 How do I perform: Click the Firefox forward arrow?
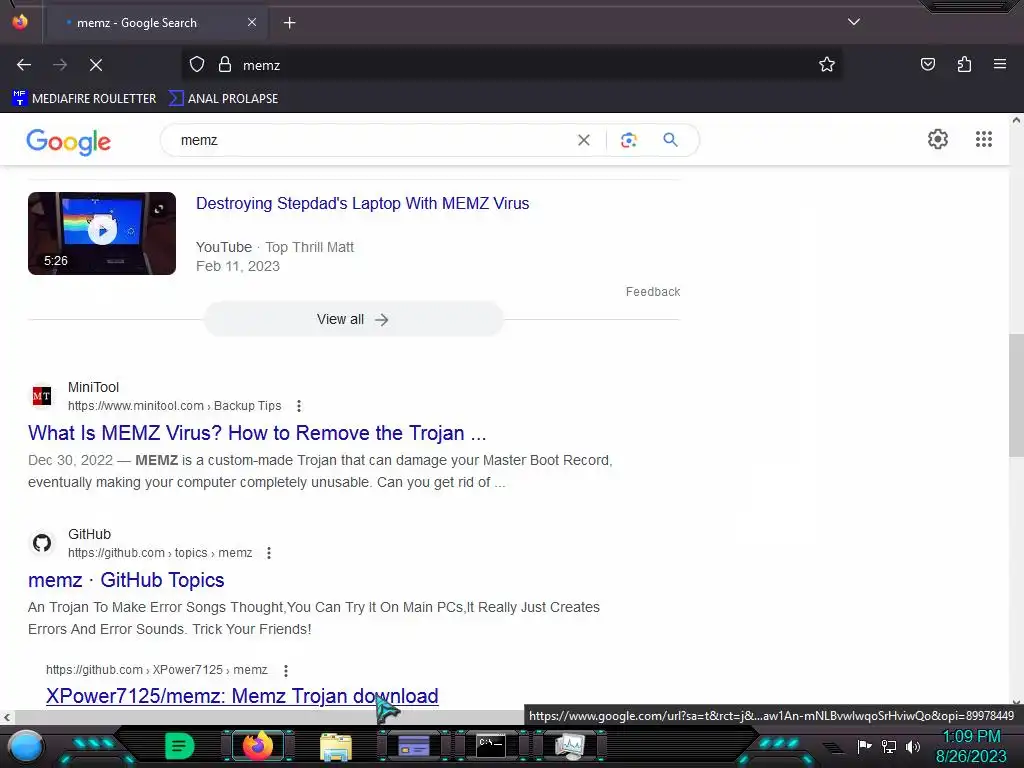[x=60, y=65]
